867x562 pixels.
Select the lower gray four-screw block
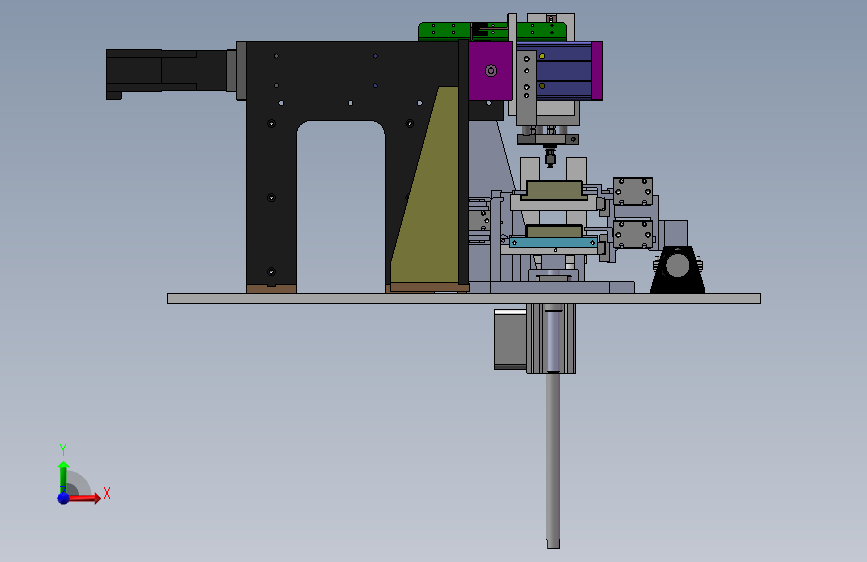click(633, 234)
